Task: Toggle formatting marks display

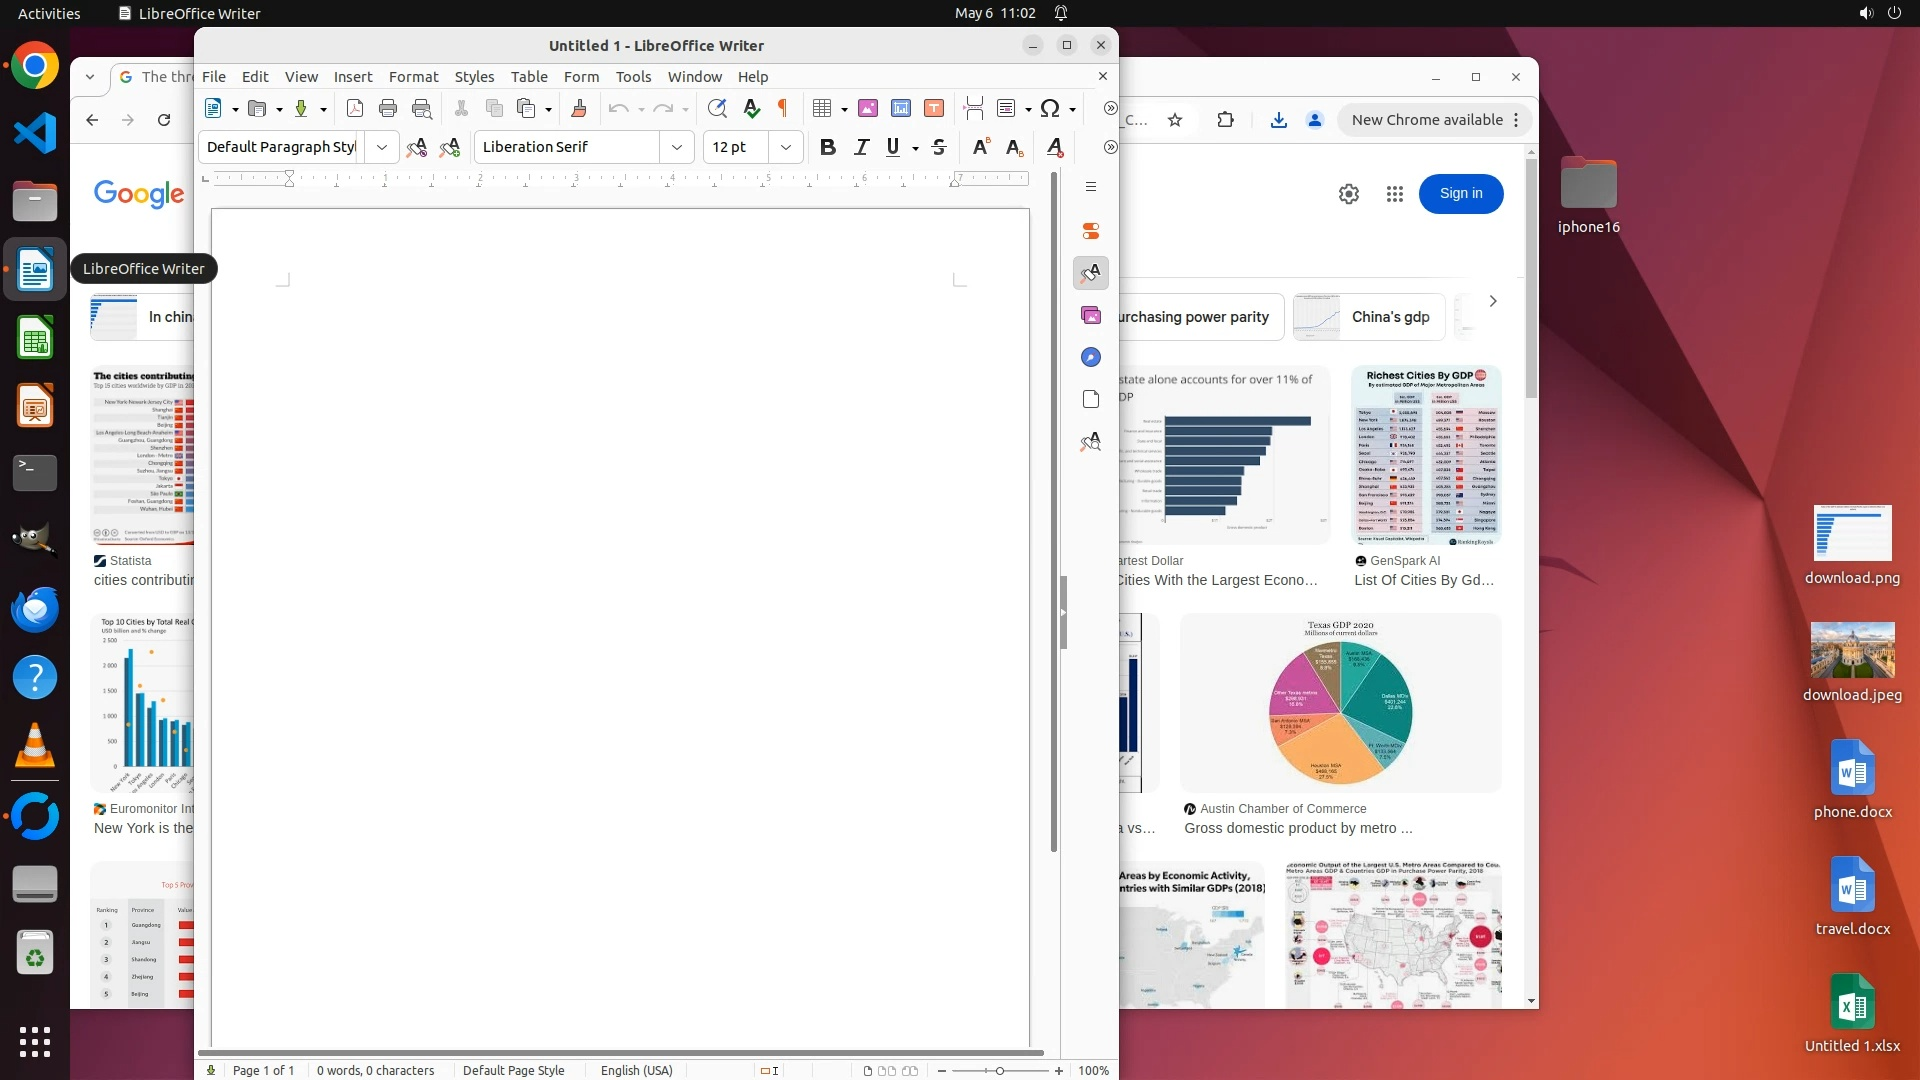Action: click(784, 108)
